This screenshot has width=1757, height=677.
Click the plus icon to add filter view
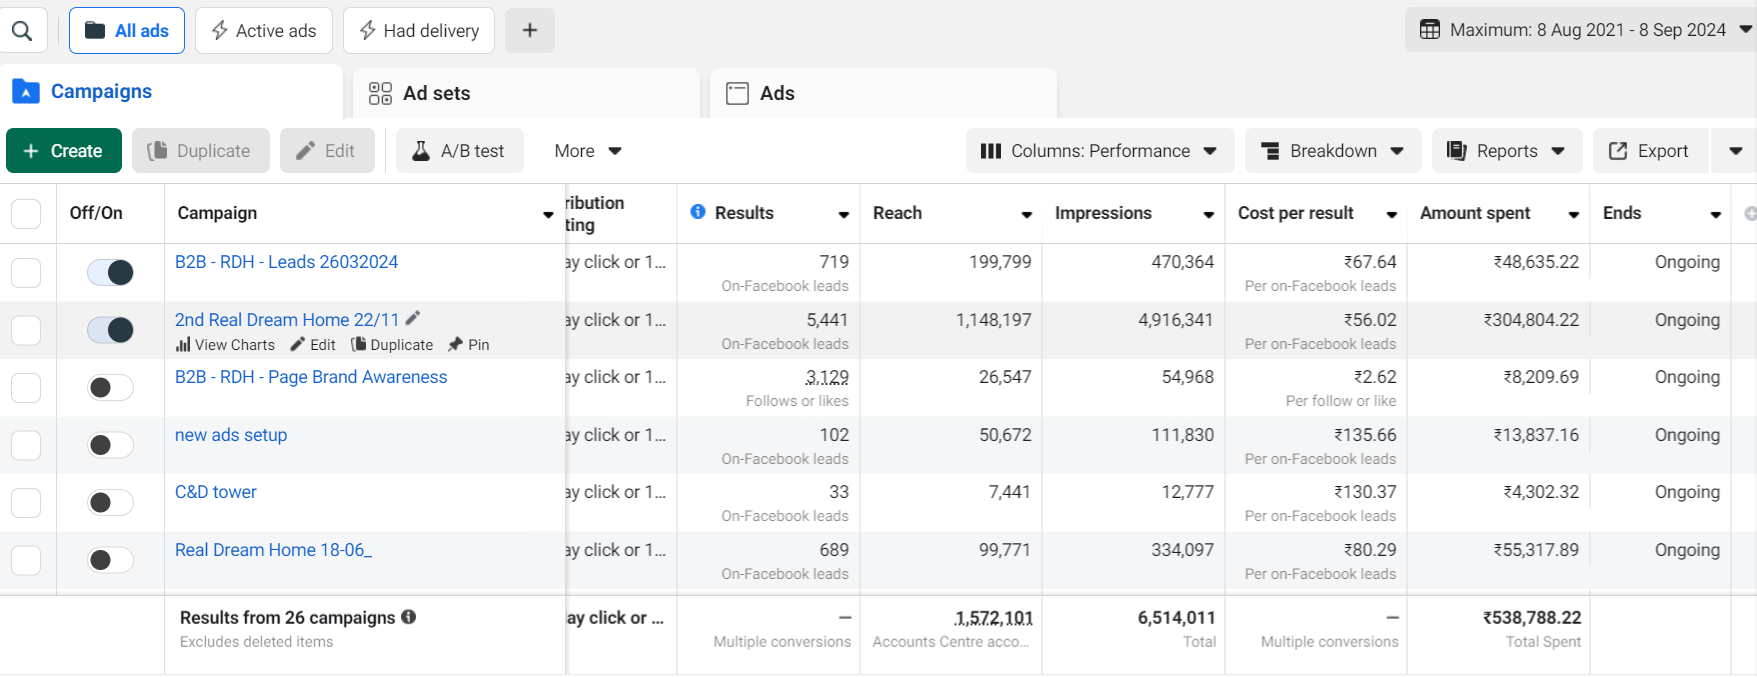coord(530,31)
